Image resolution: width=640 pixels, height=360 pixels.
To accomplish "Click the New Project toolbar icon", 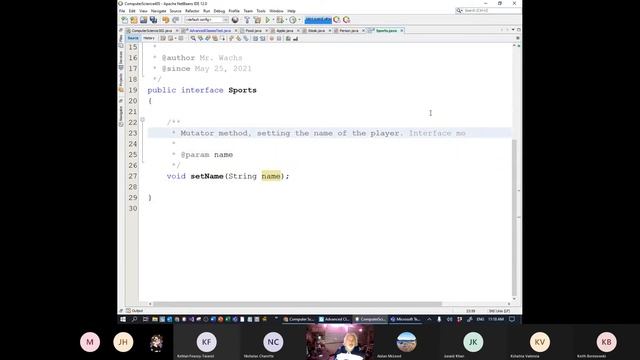I will point(134,20).
